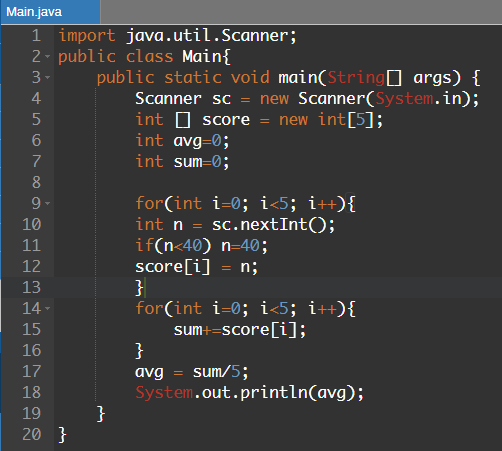Click on 'sc.nextInt();' on line 10

coord(273,224)
